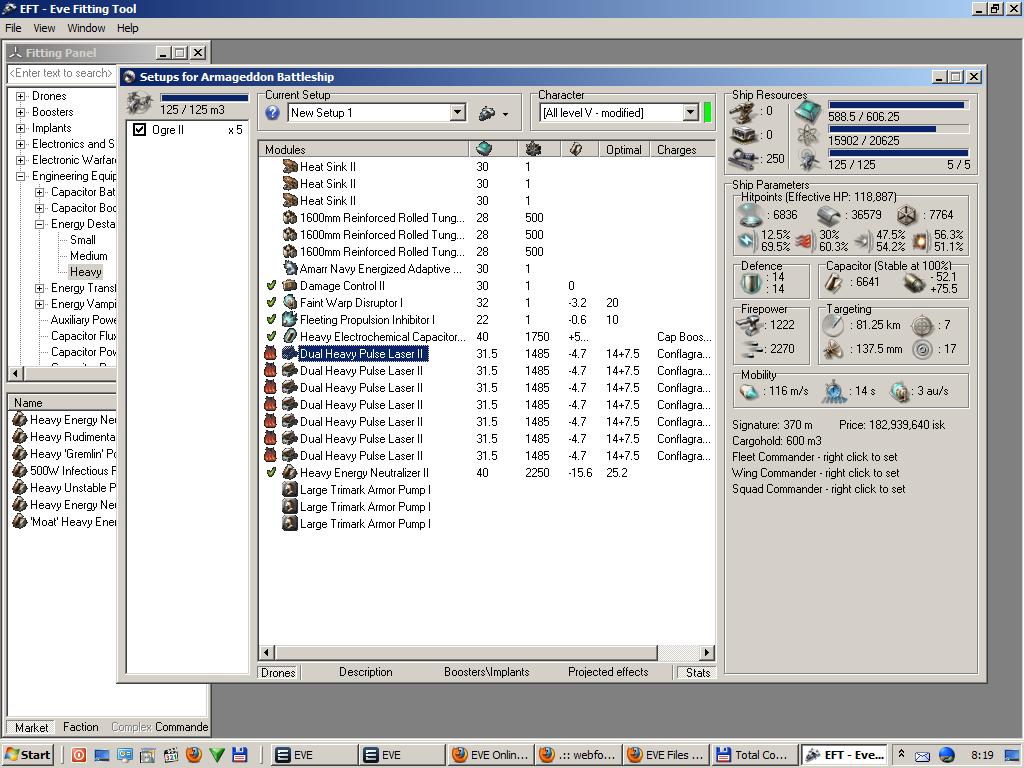Click the modules list horizontal scrollbar right arrow
Viewport: 1024px width, 768px height.
(707, 652)
